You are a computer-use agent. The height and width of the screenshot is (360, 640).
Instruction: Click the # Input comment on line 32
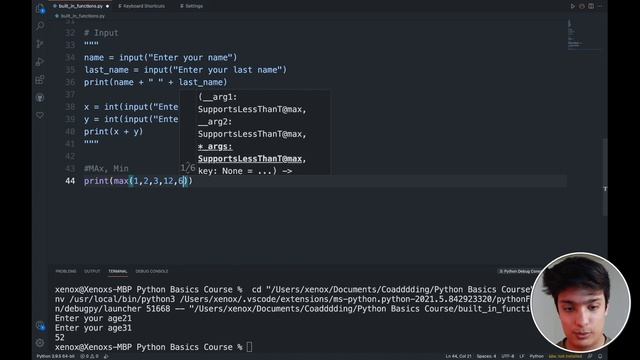[x=101, y=33]
